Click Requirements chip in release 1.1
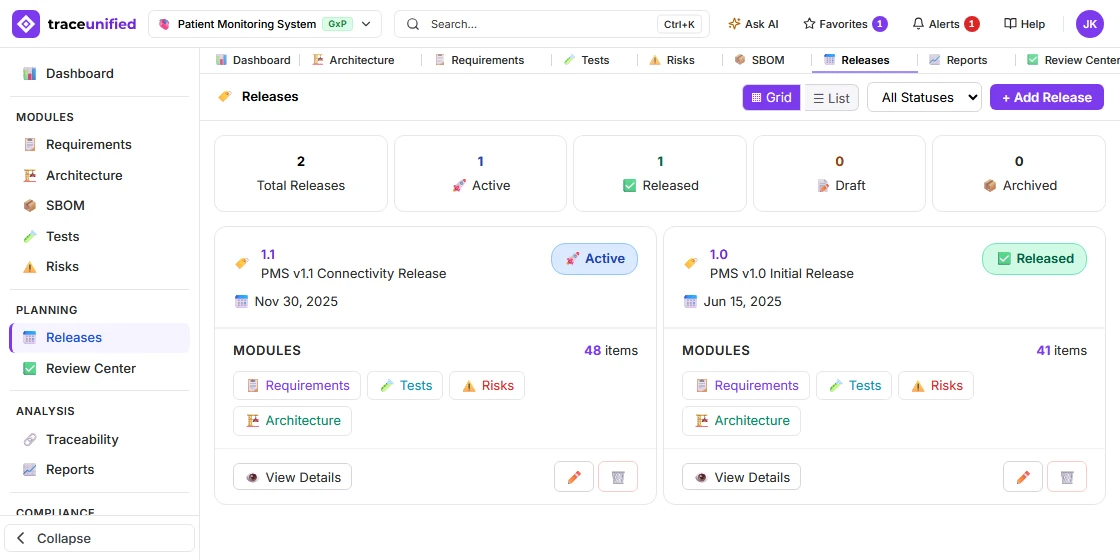 296,386
